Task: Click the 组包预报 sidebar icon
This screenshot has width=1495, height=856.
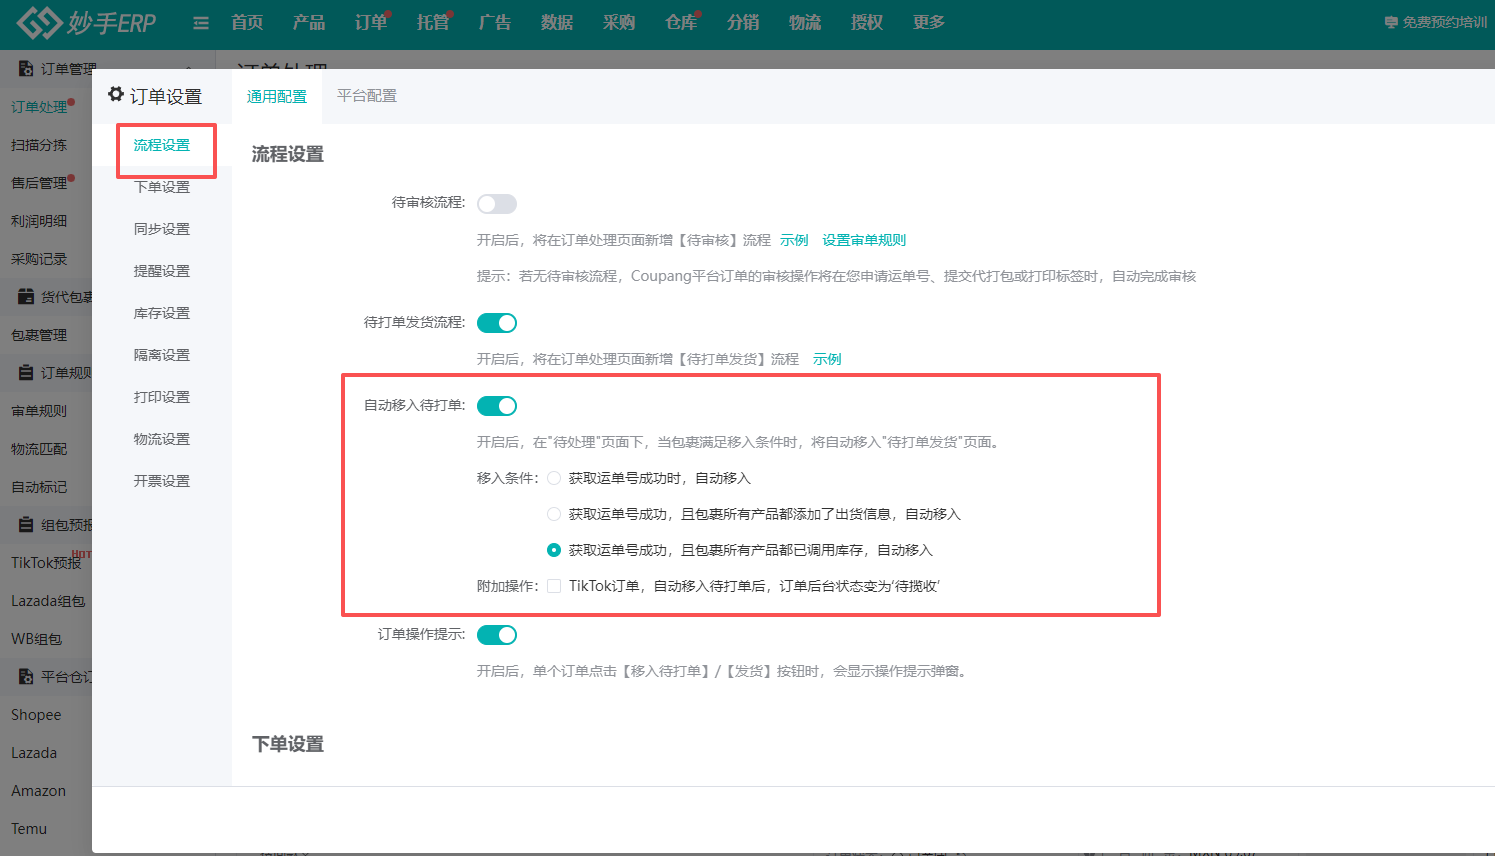Action: coord(23,524)
